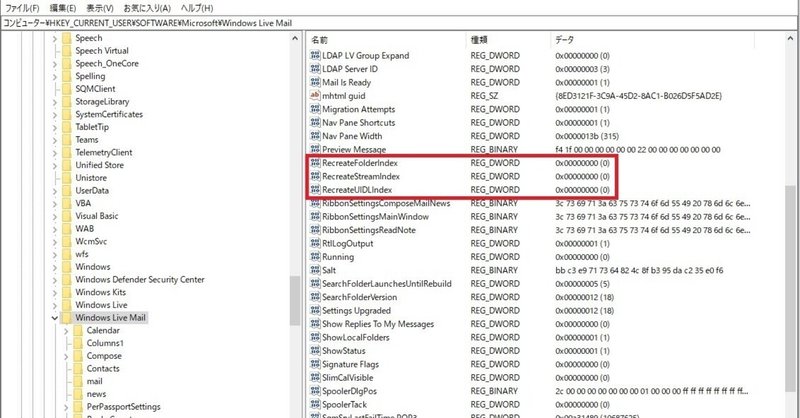
Task: Select the RibbonSettingsMainWindow value name
Action: tap(375, 216)
